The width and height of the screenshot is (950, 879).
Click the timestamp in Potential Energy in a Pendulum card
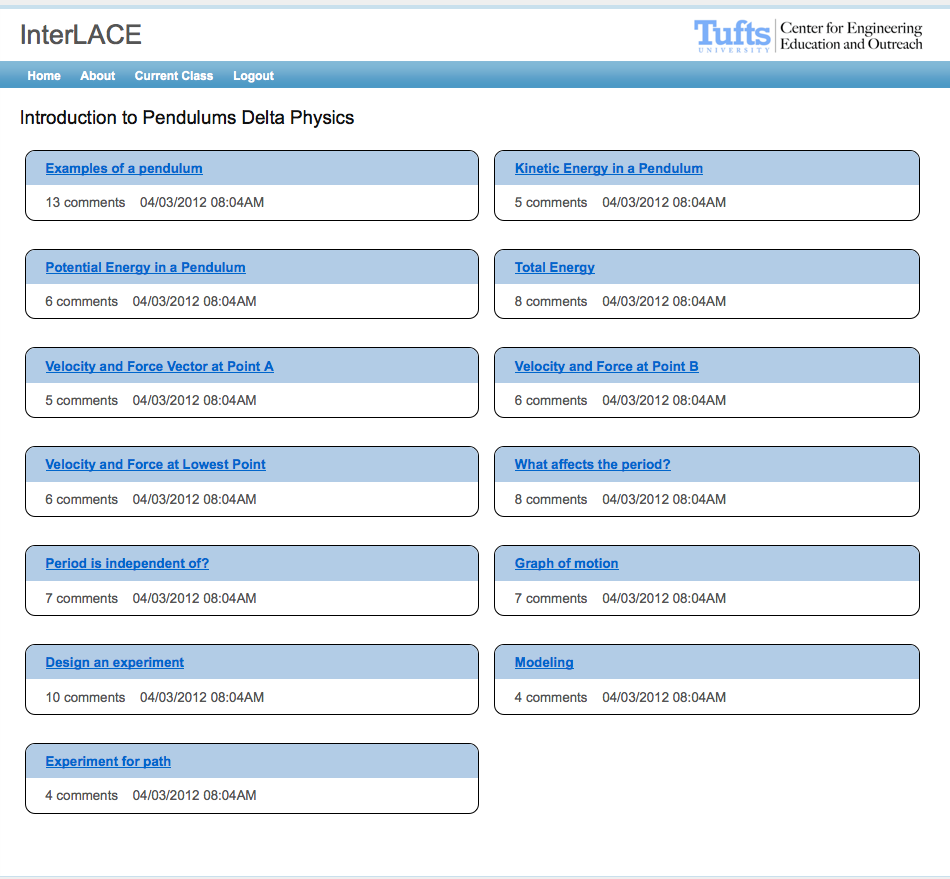pos(194,301)
